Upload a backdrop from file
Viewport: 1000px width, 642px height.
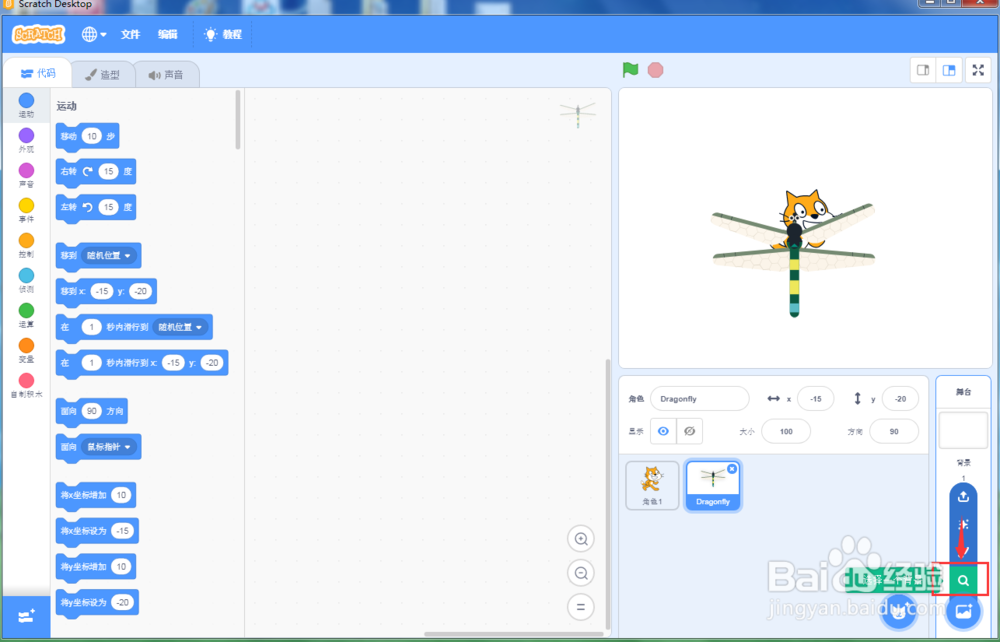(963, 497)
